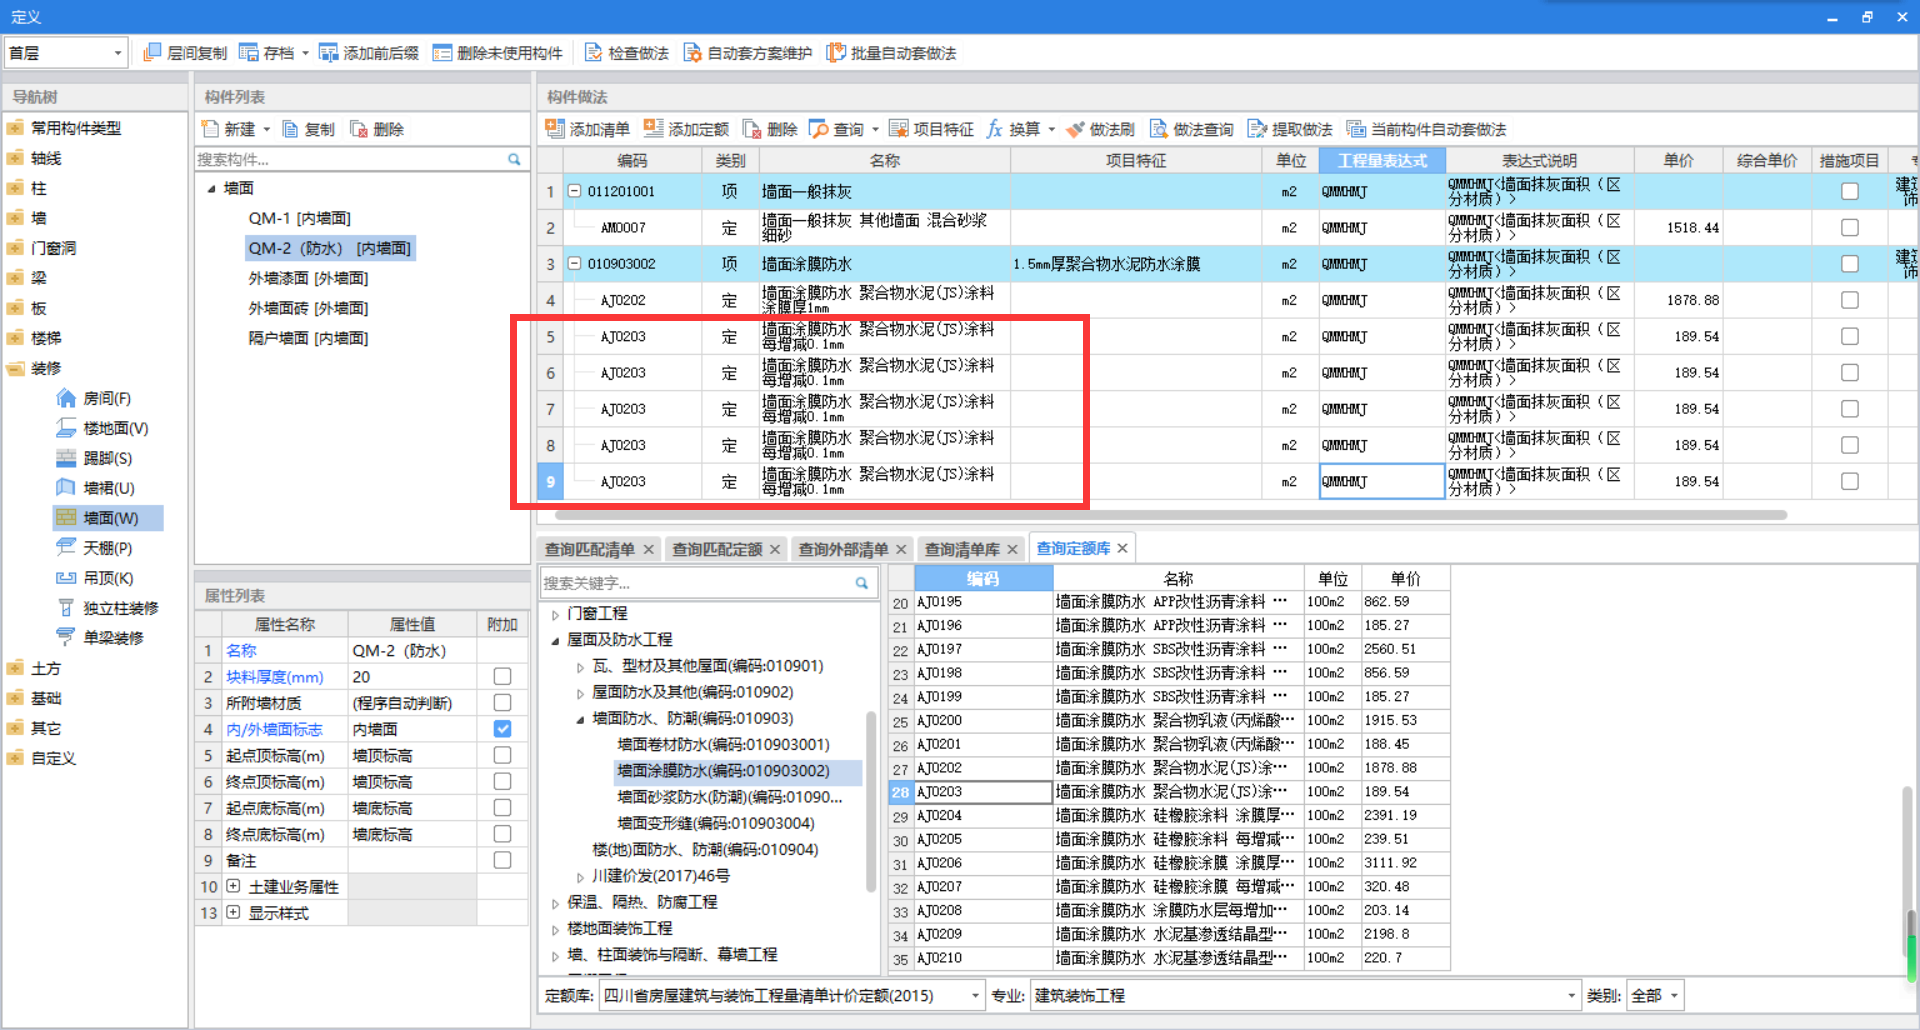Toggle 措施项目 checkbox for row AM0007
The image size is (1920, 1030).
(1850, 228)
